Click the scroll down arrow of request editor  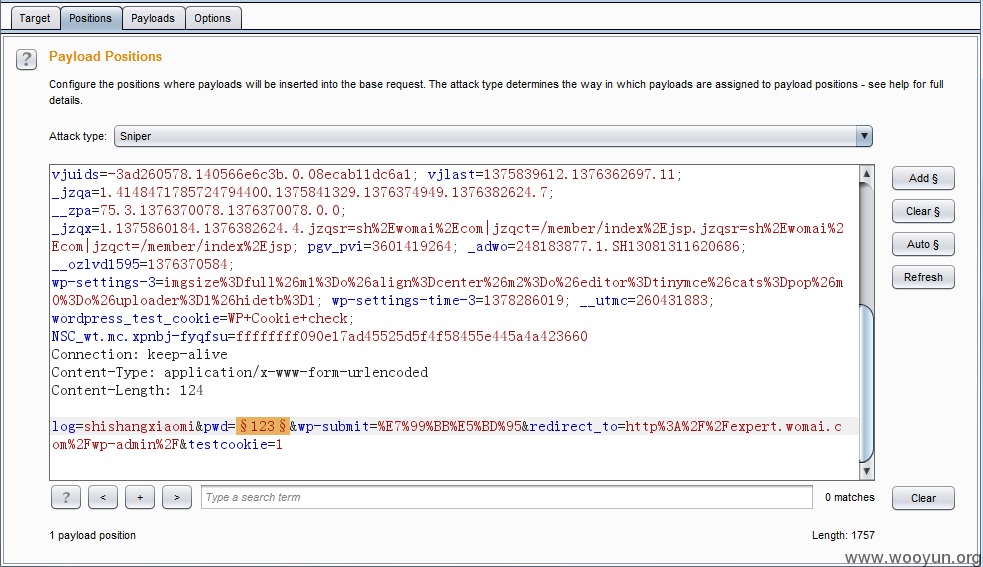pyautogui.click(x=866, y=472)
